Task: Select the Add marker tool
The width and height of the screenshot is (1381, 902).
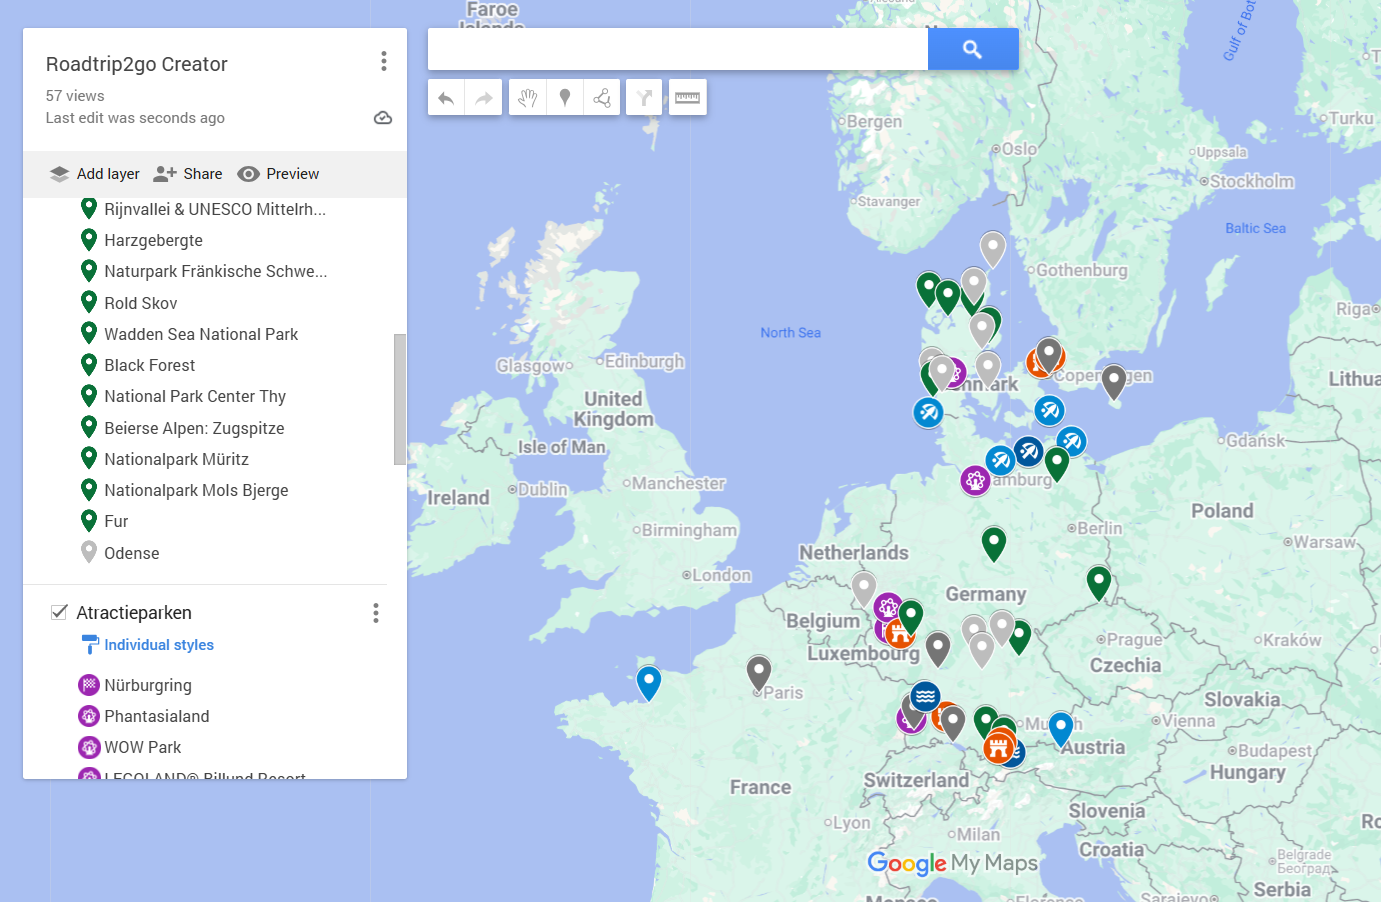Action: click(x=565, y=97)
